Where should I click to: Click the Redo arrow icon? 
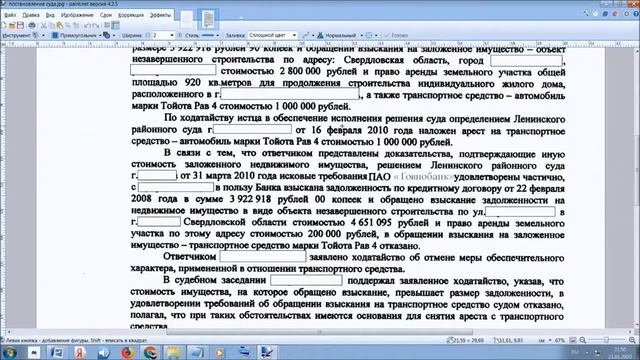tap(96, 25)
